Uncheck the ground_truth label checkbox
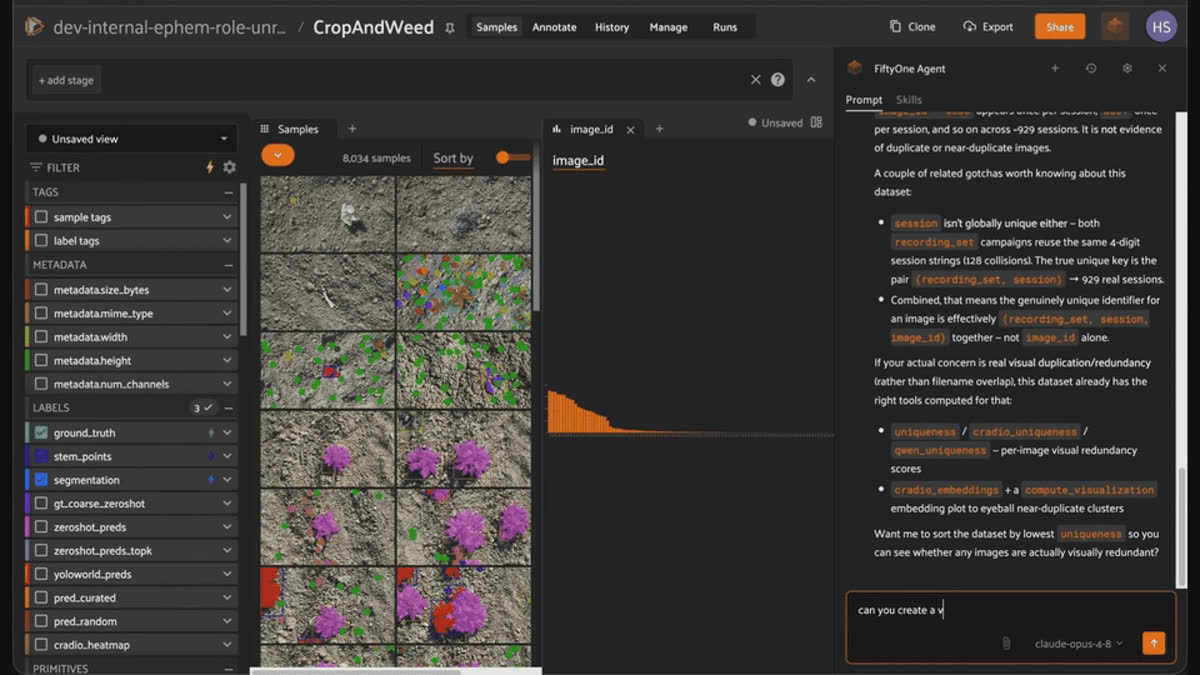The width and height of the screenshot is (1200, 675). 41,433
